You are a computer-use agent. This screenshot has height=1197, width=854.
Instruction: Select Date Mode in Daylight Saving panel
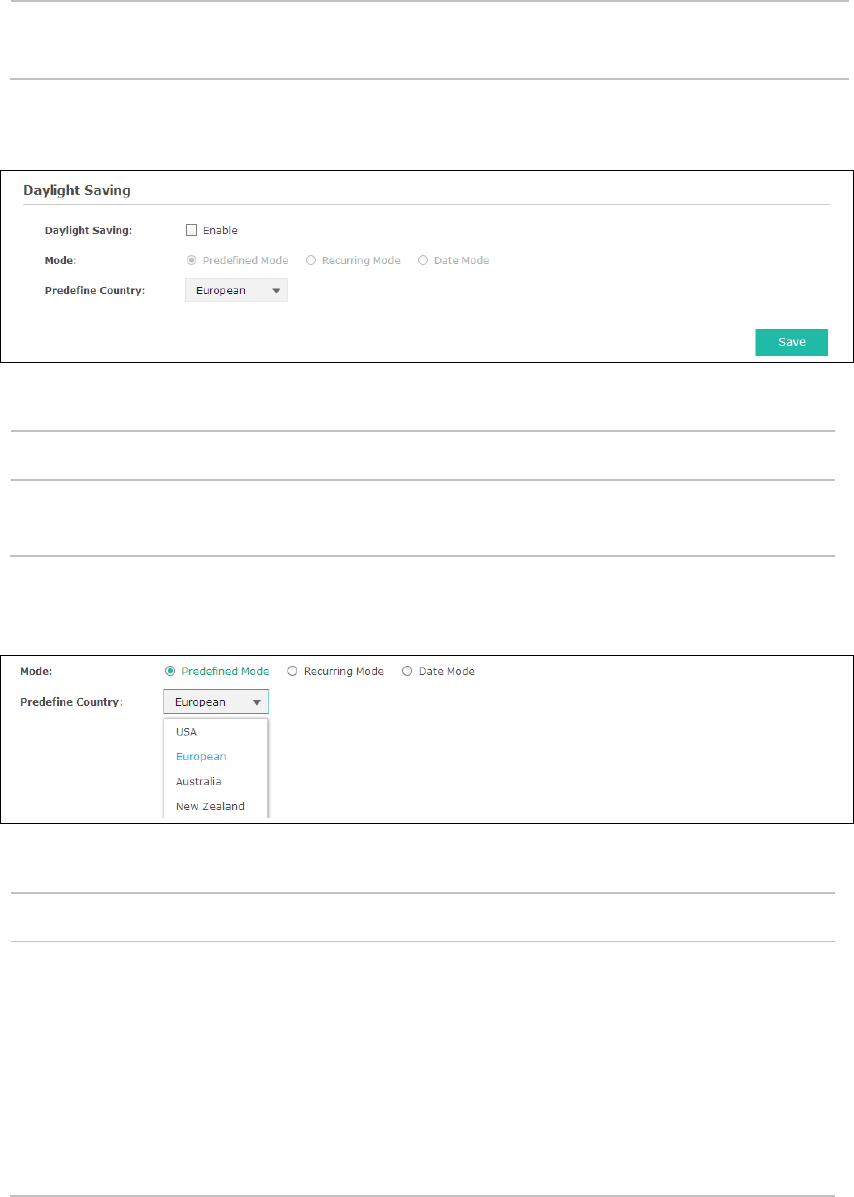pos(423,260)
